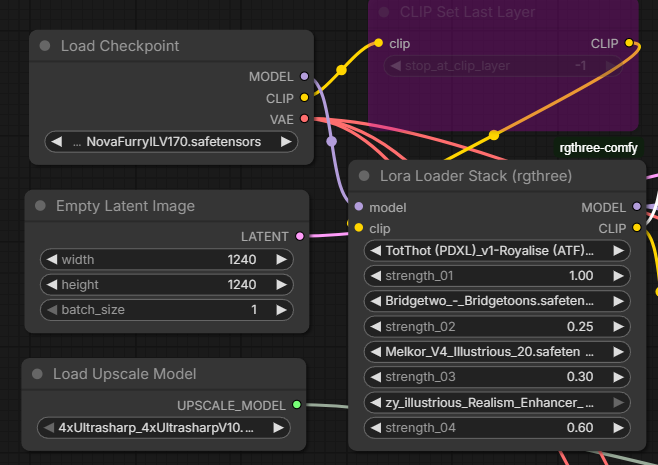Click the red VAE output socket
658x465 pixels.
pyautogui.click(x=304, y=119)
